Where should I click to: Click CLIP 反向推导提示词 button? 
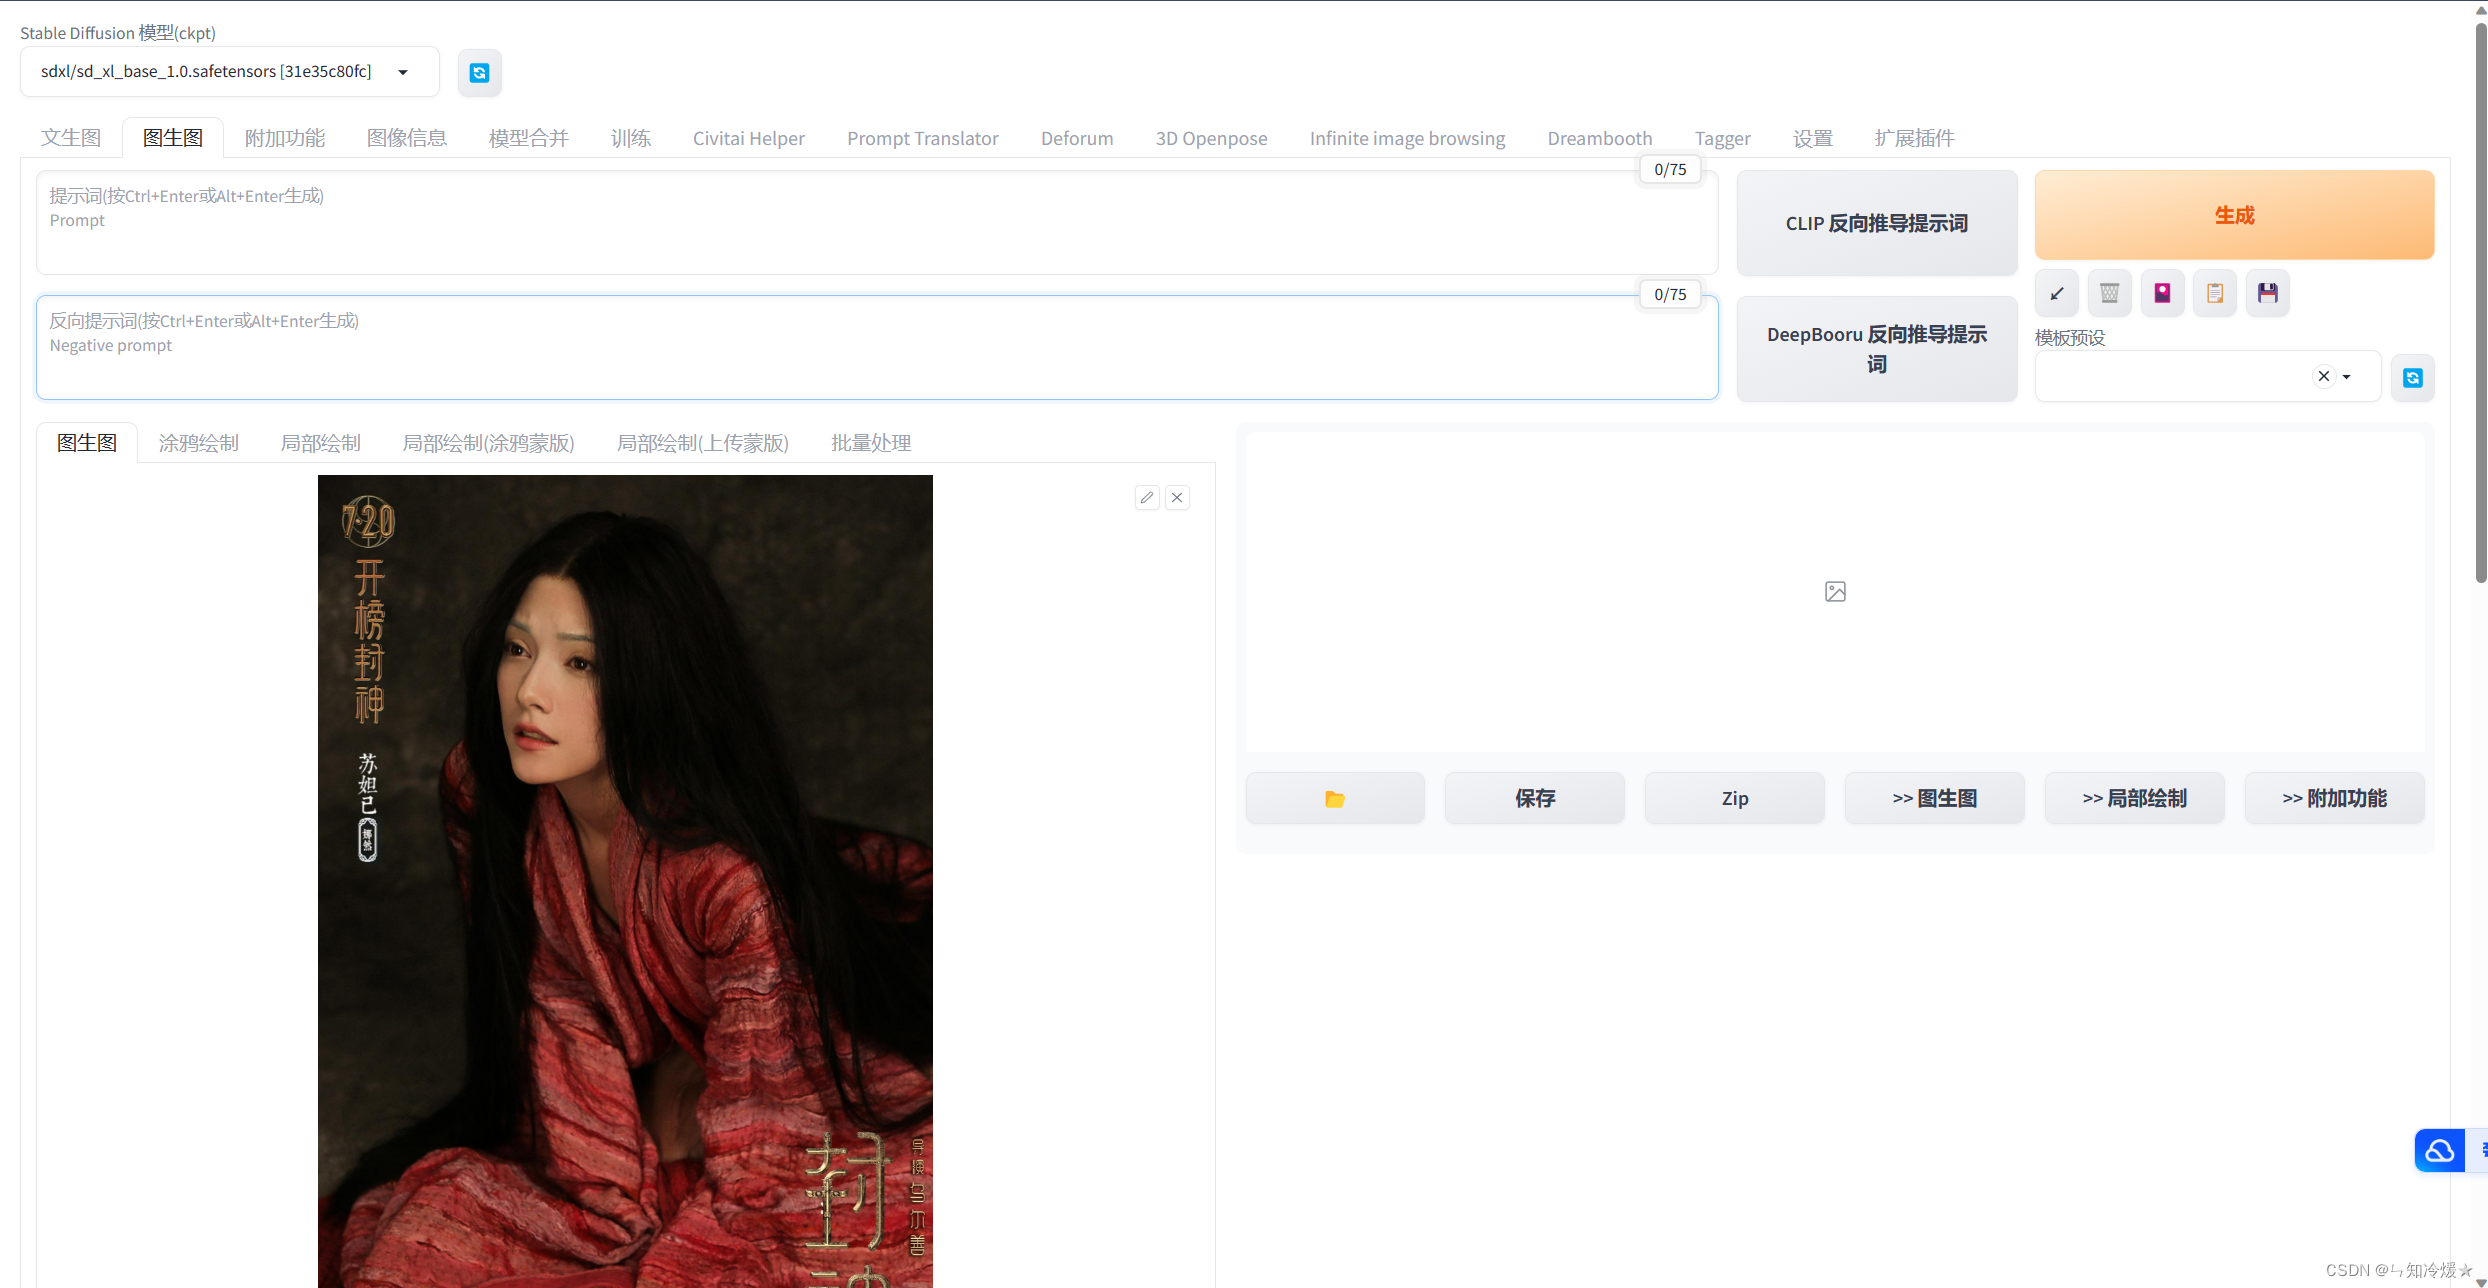(1876, 223)
